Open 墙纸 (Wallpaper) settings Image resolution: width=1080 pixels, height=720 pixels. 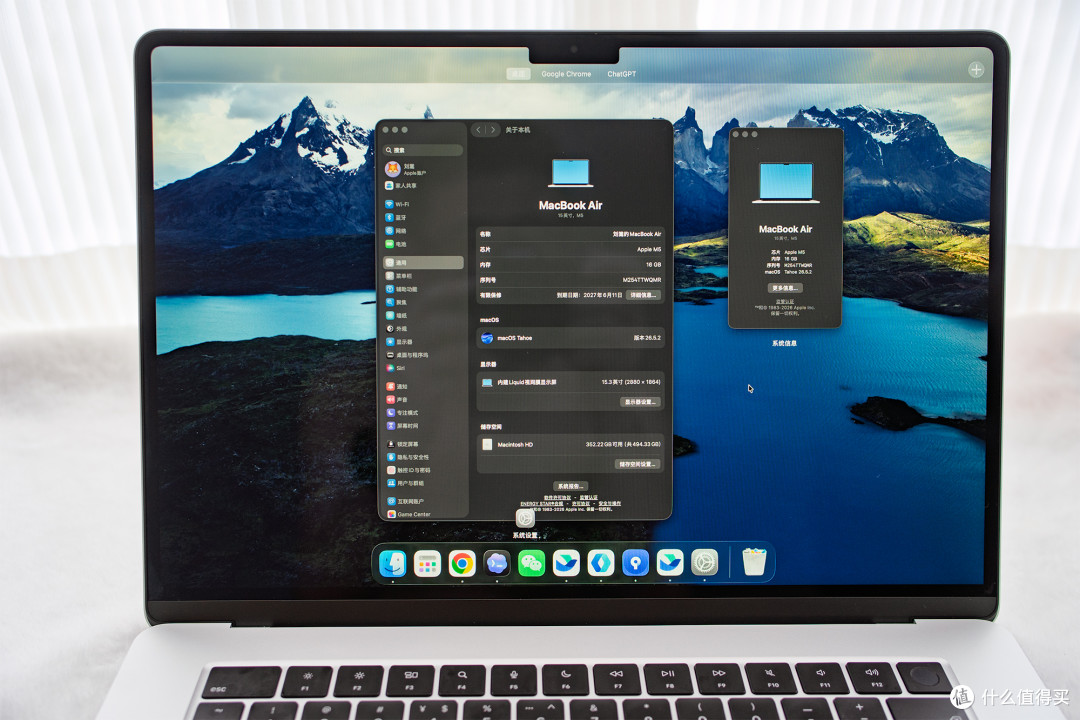coord(396,316)
